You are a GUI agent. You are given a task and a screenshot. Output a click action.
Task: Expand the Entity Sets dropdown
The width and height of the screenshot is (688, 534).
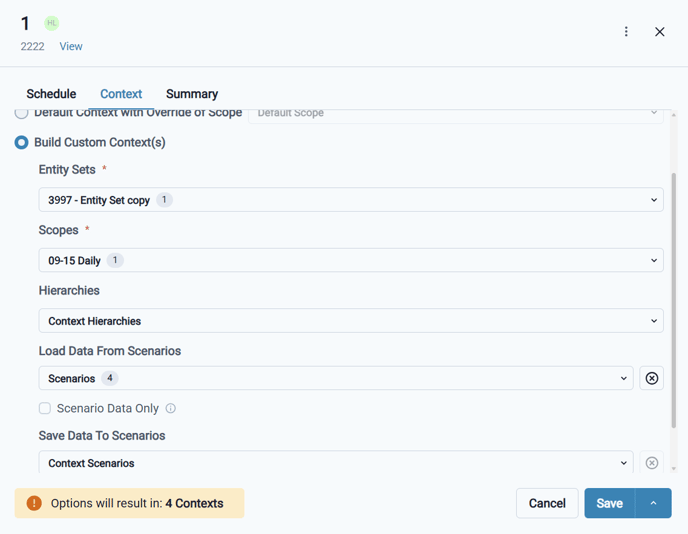point(350,200)
